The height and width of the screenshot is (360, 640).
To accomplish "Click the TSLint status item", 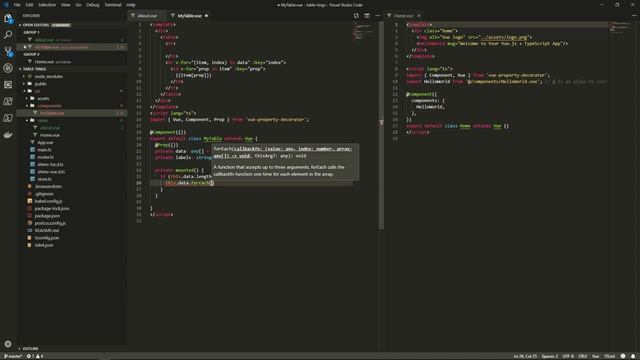I will [x=609, y=356].
